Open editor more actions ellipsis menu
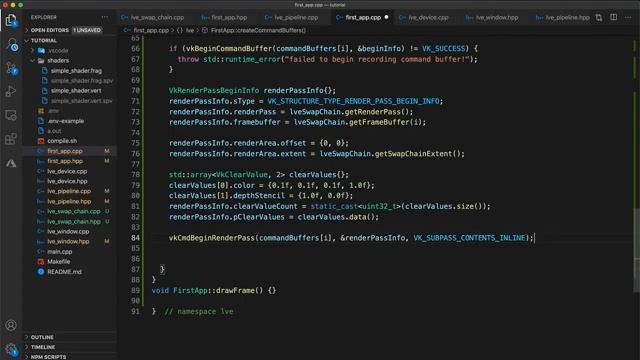The image size is (640, 360). click(x=628, y=18)
